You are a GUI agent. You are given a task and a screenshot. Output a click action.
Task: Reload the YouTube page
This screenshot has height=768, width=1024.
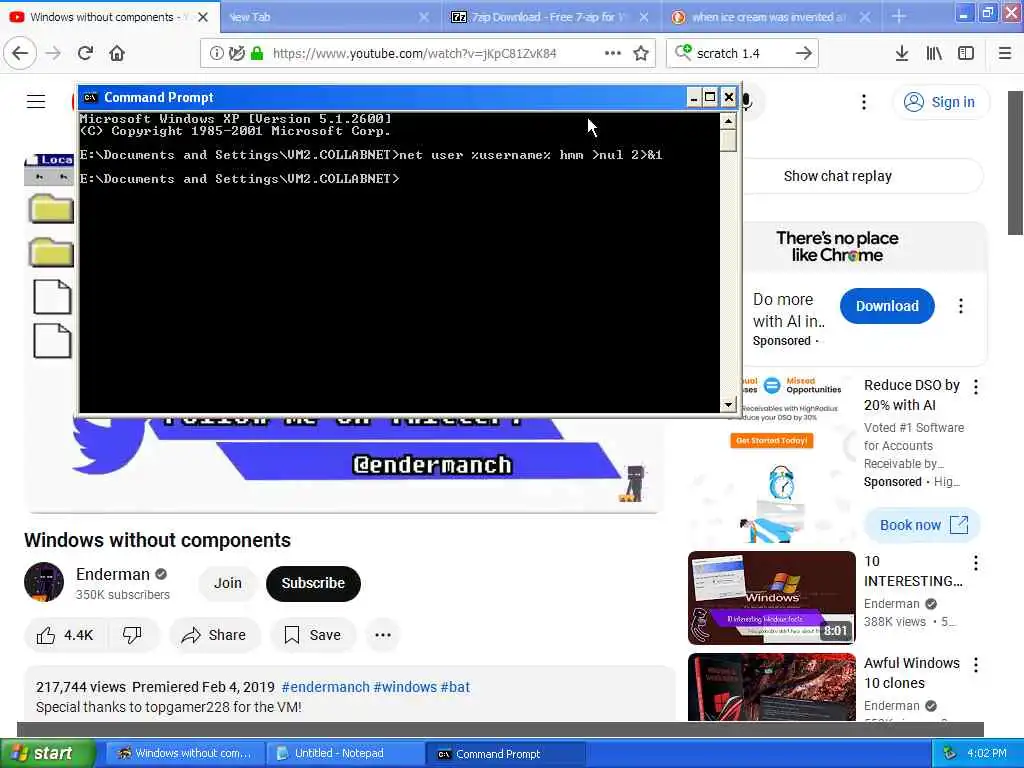pyautogui.click(x=85, y=53)
